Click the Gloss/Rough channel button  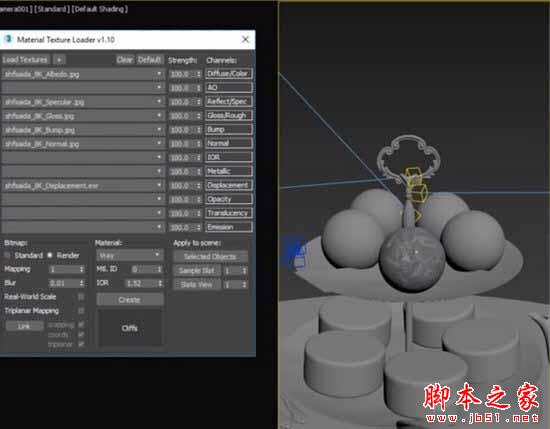click(228, 115)
